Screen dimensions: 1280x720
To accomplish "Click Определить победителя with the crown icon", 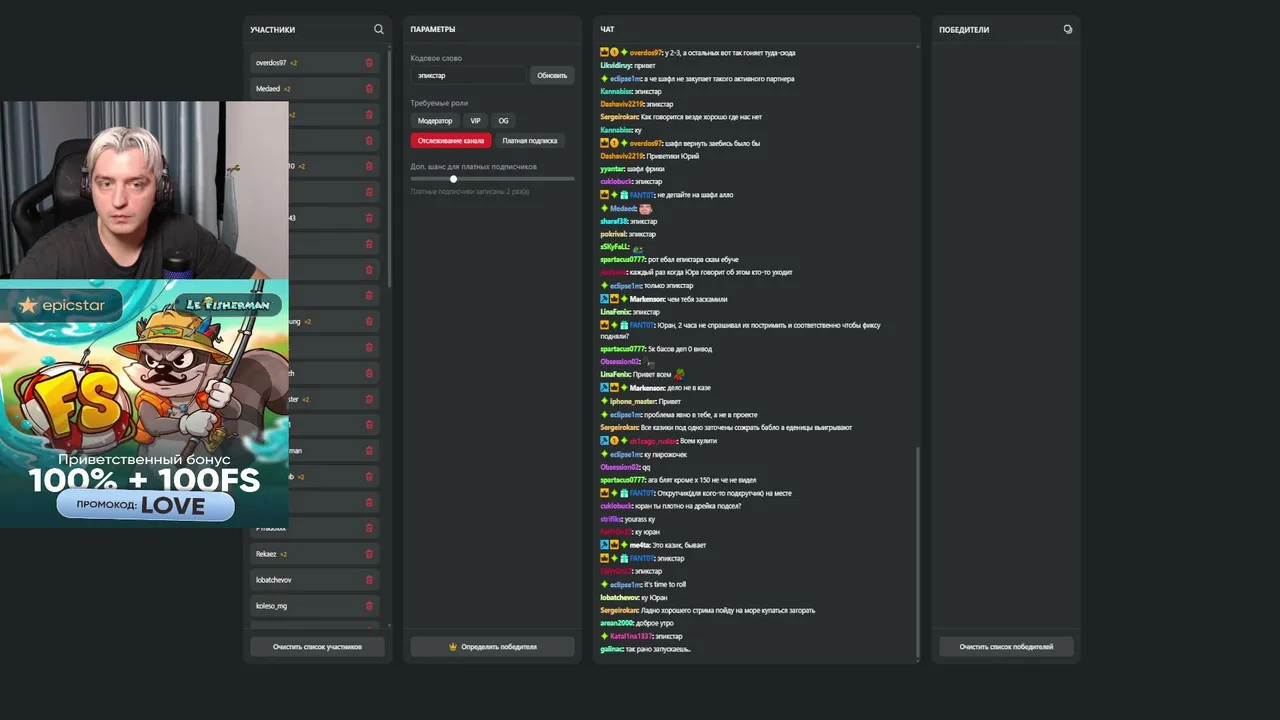I will pos(492,647).
